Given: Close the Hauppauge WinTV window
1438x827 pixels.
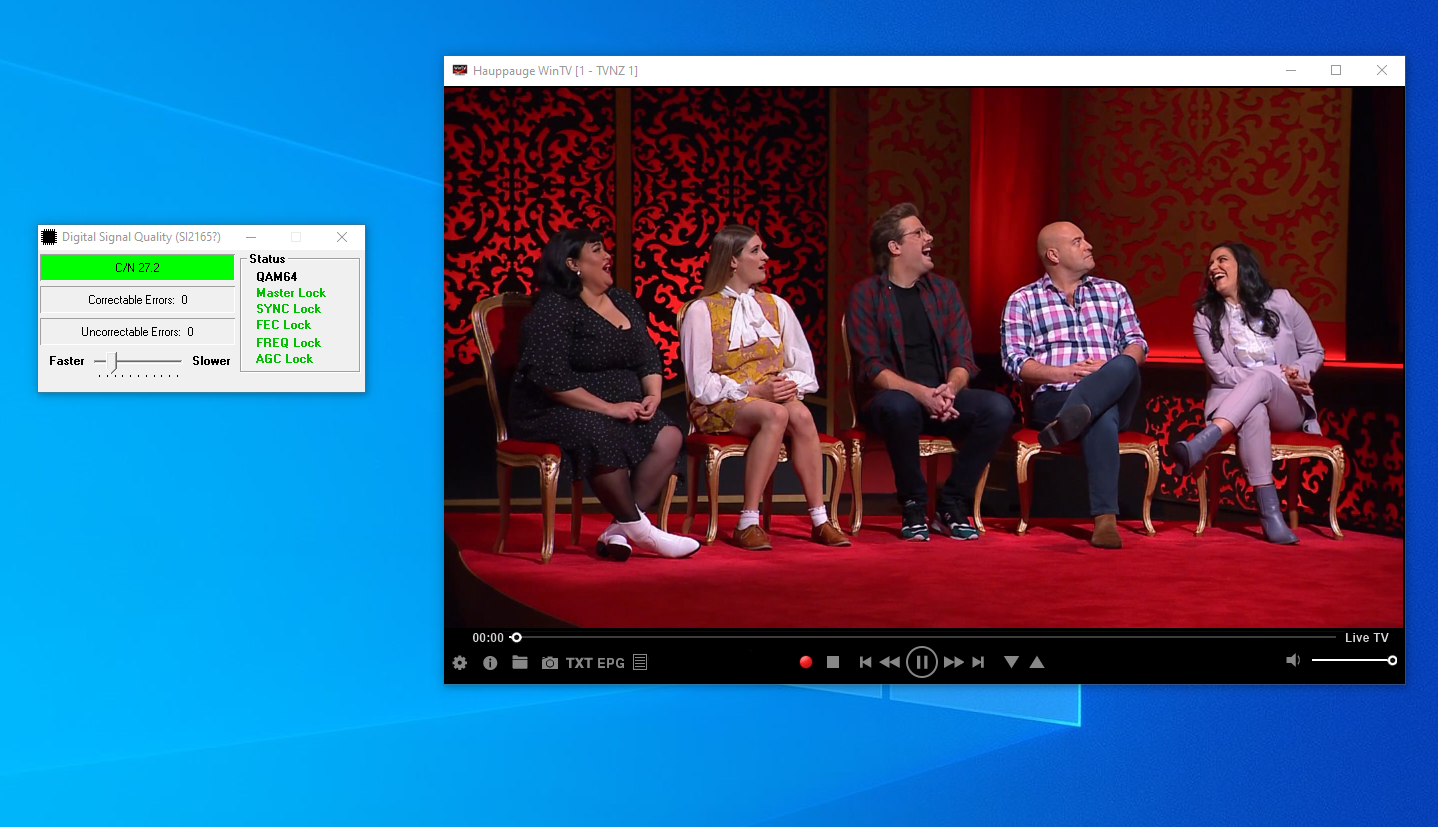Looking at the screenshot, I should [x=1382, y=70].
